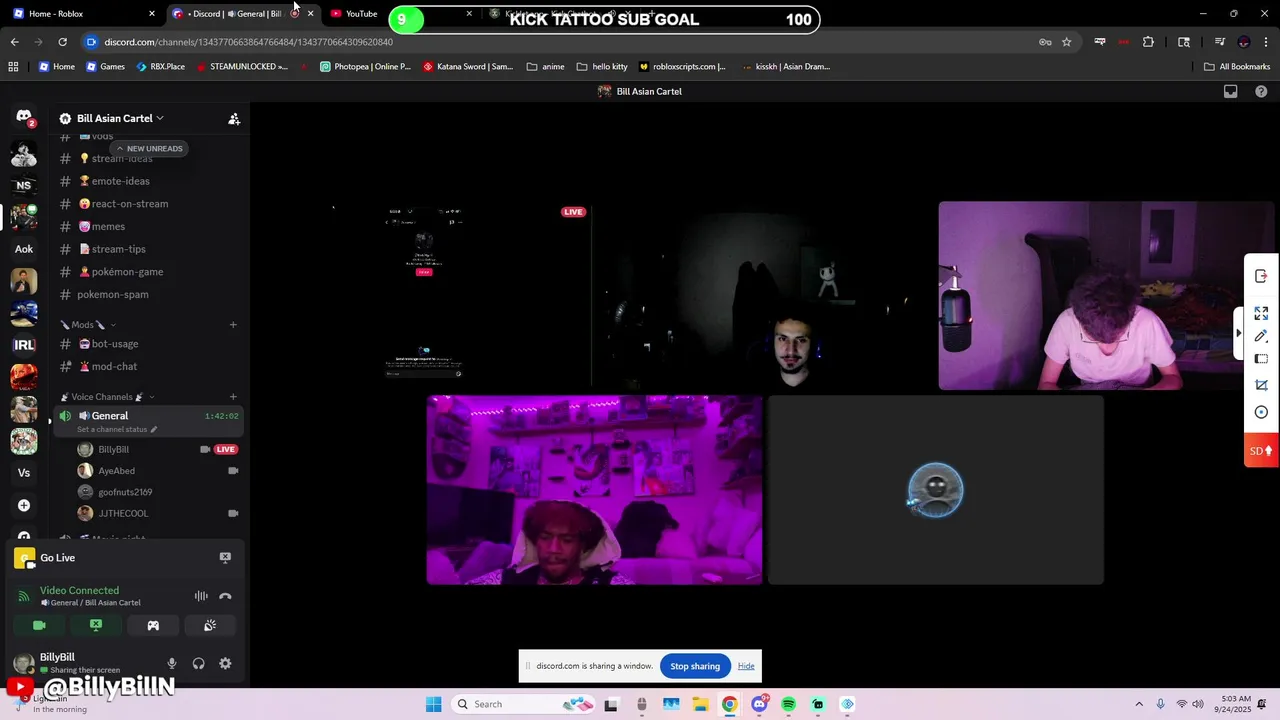Click pencil annotate icon on overlay toolbar

(1261, 335)
